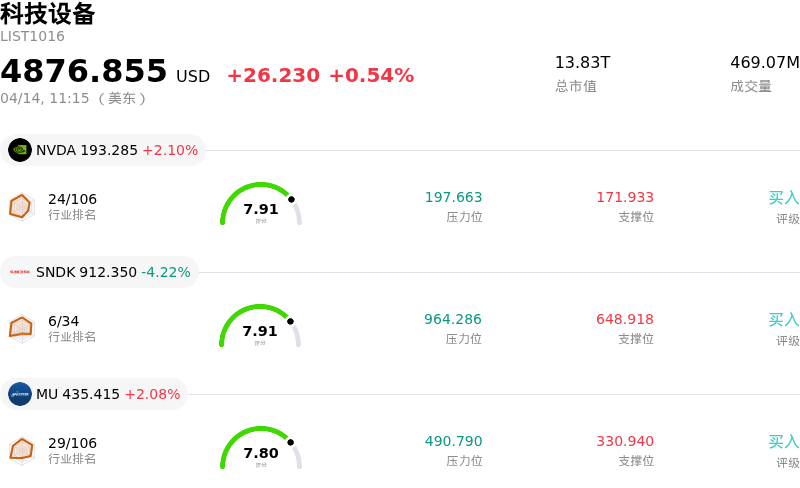Click NVDA resistance level 197.663
800x488 pixels.
click(453, 197)
